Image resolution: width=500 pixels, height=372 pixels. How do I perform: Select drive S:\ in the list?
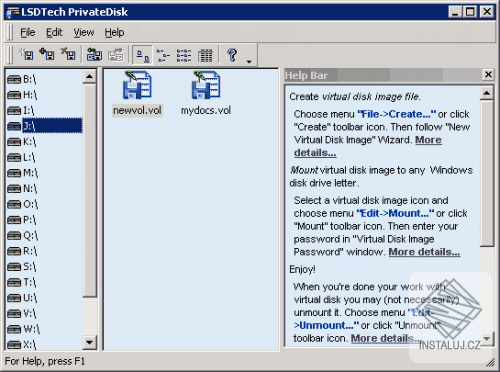22,266
